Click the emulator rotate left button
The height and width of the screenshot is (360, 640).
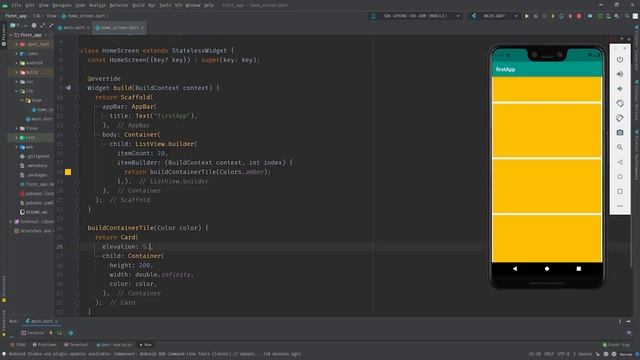(620, 103)
